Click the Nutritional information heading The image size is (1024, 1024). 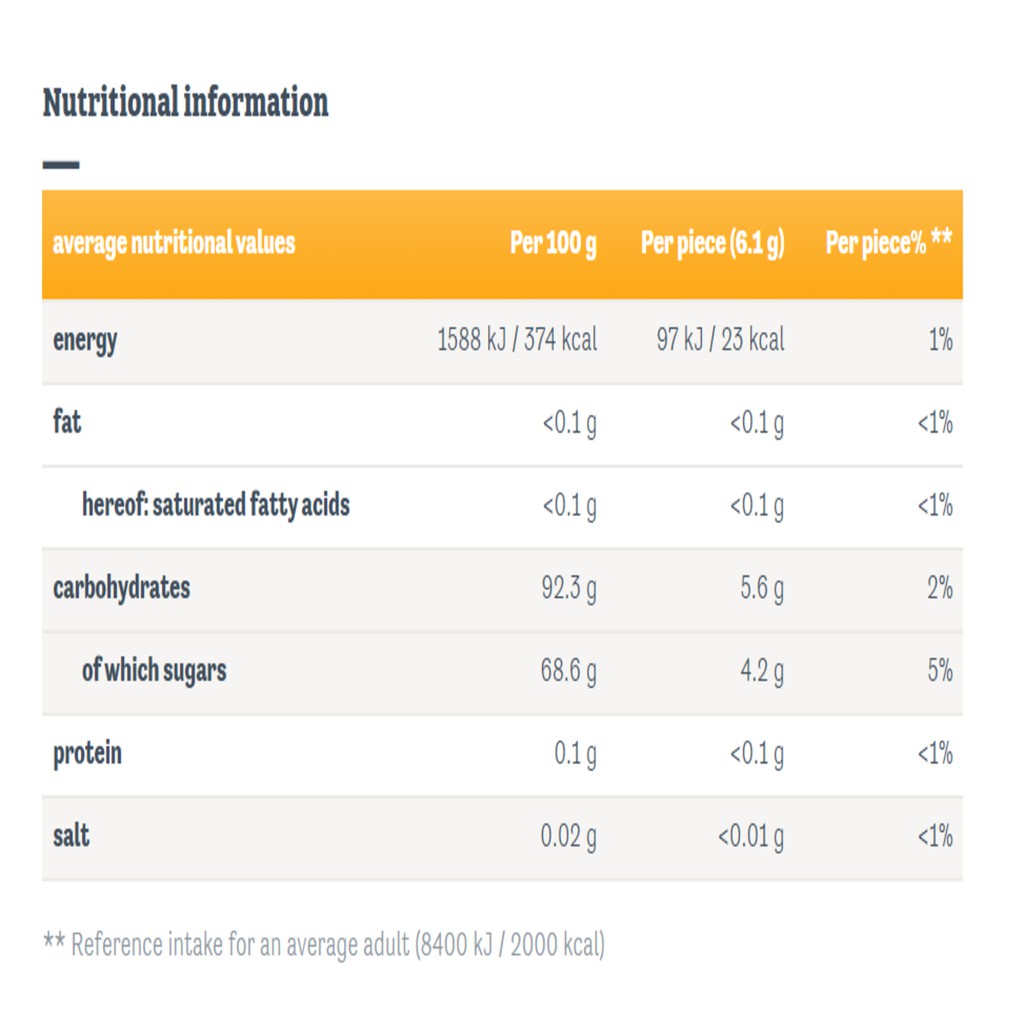pyautogui.click(x=185, y=103)
